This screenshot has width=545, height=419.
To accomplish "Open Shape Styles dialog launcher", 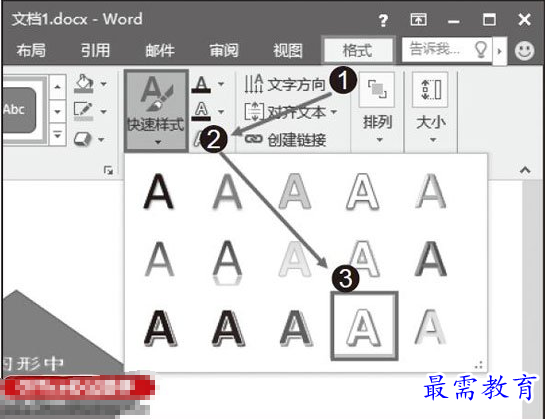I will (108, 170).
